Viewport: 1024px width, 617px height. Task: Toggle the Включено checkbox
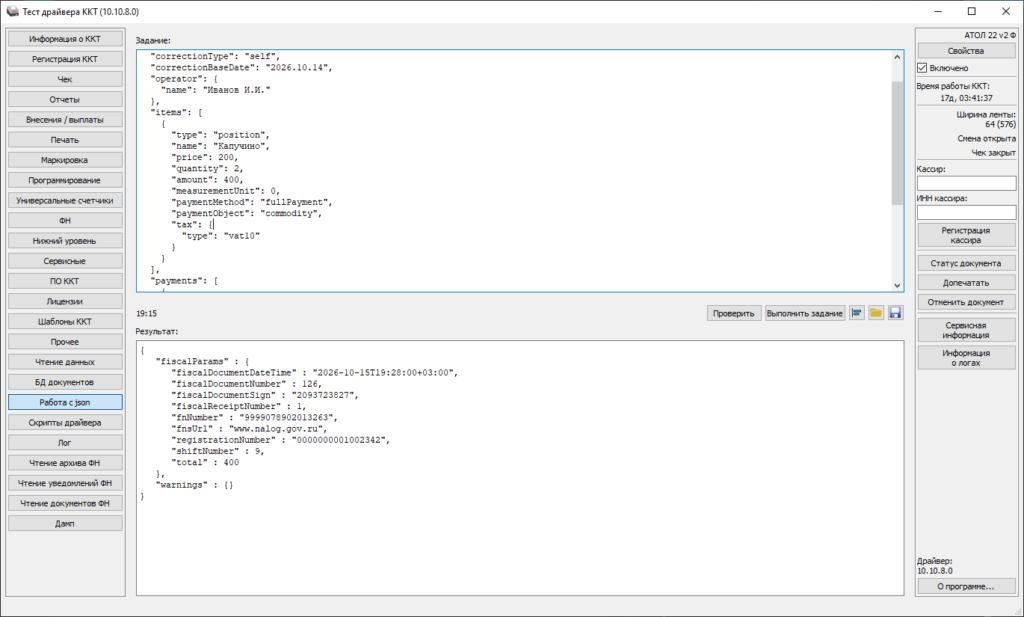[x=922, y=68]
